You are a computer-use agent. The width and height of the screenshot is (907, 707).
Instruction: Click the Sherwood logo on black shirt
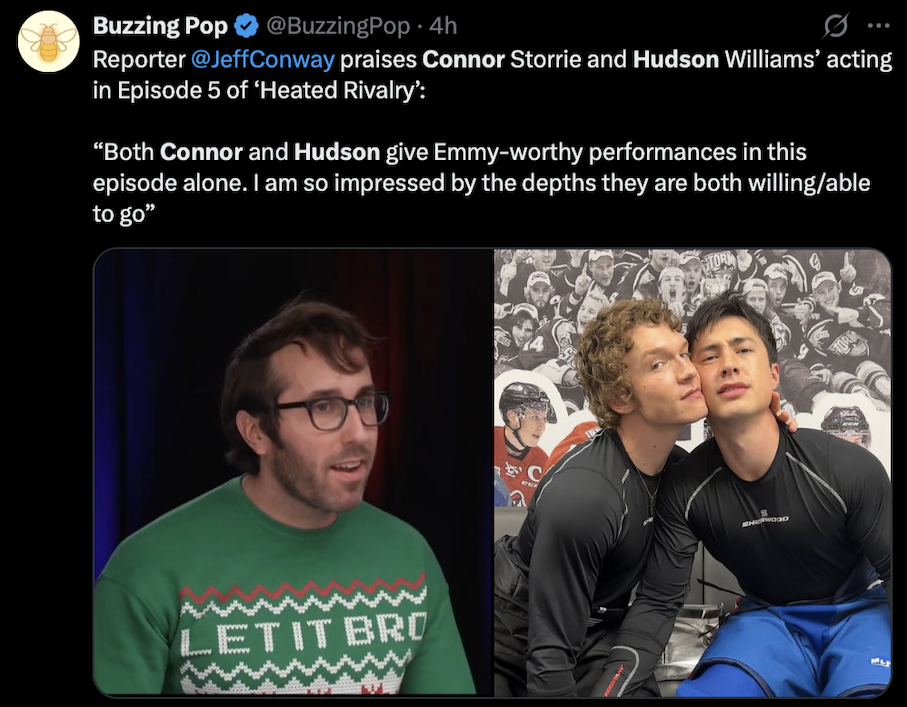click(765, 522)
